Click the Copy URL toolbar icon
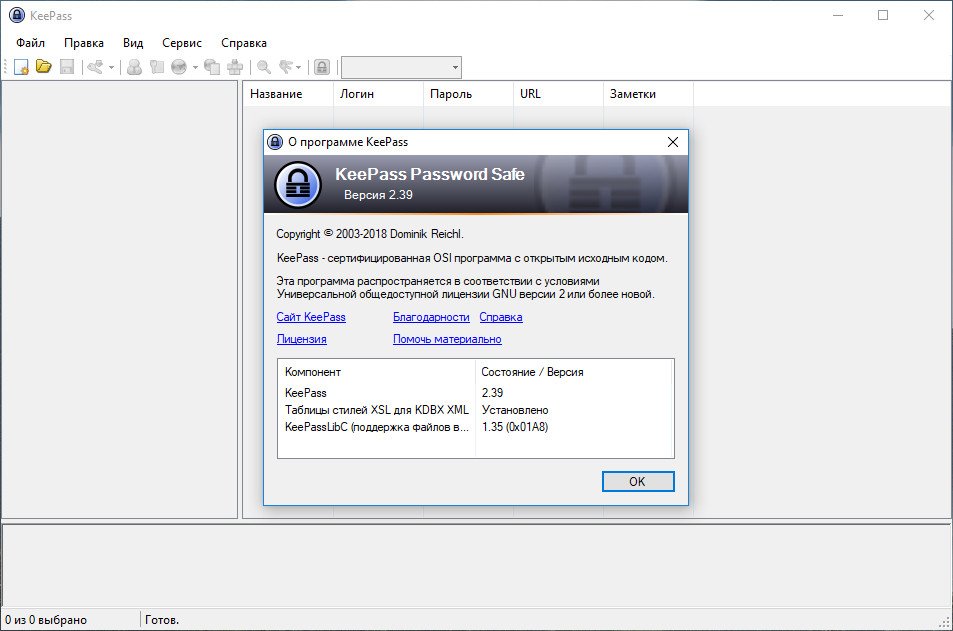Image resolution: width=953 pixels, height=631 pixels. point(212,67)
